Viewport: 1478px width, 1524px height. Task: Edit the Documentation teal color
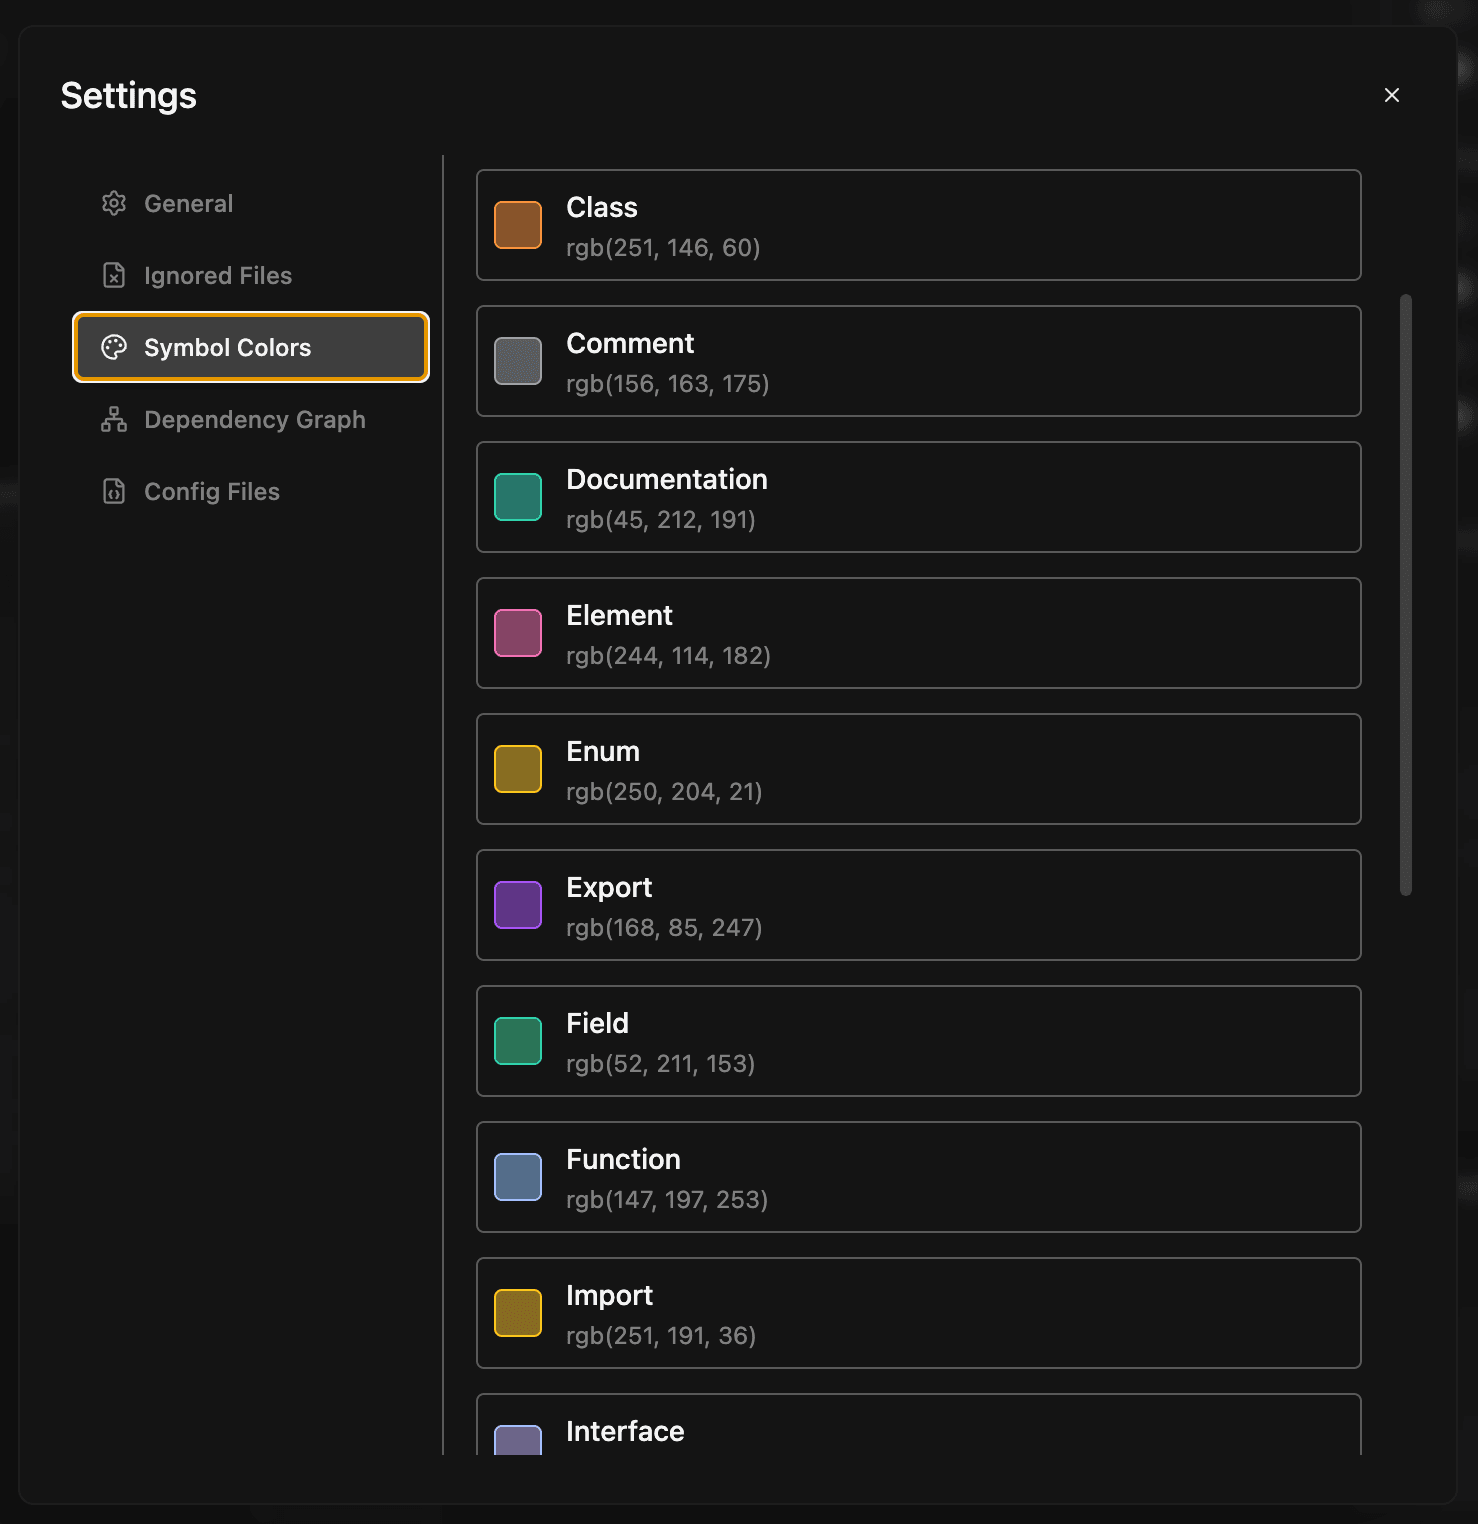[x=517, y=497]
